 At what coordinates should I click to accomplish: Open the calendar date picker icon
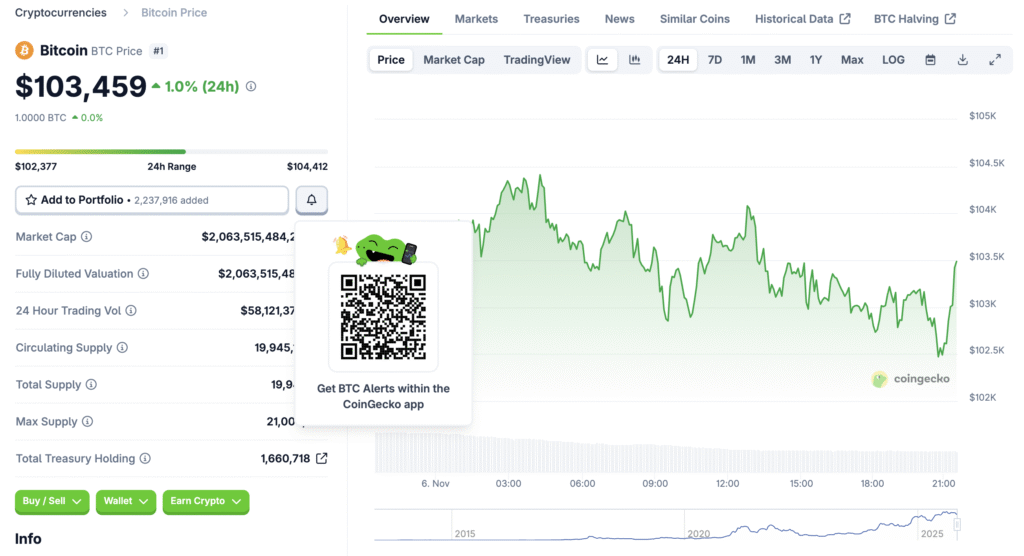click(x=930, y=60)
